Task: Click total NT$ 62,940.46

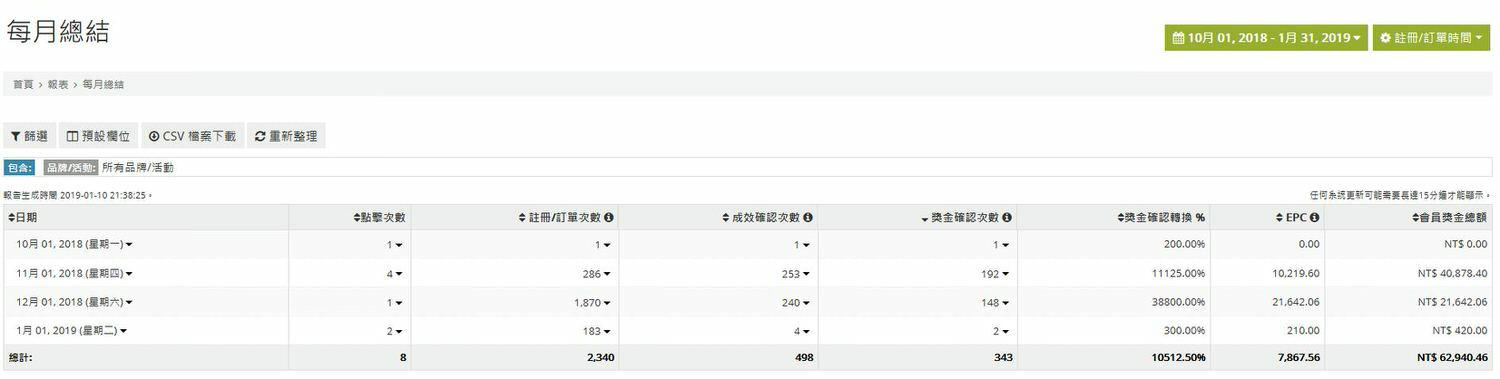Action: (1453, 357)
